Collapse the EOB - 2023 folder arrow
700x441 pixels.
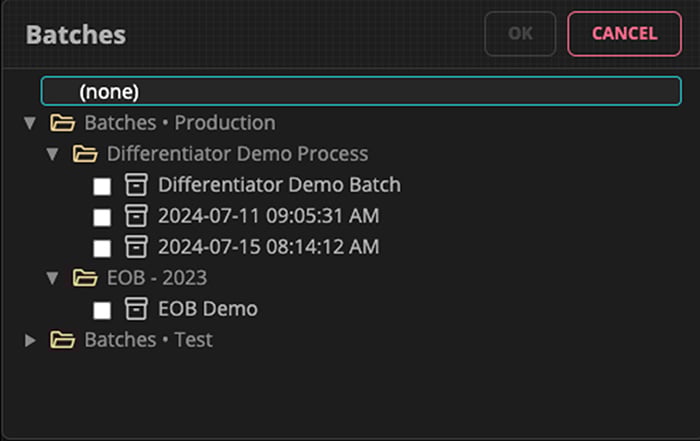pyautogui.click(x=53, y=278)
